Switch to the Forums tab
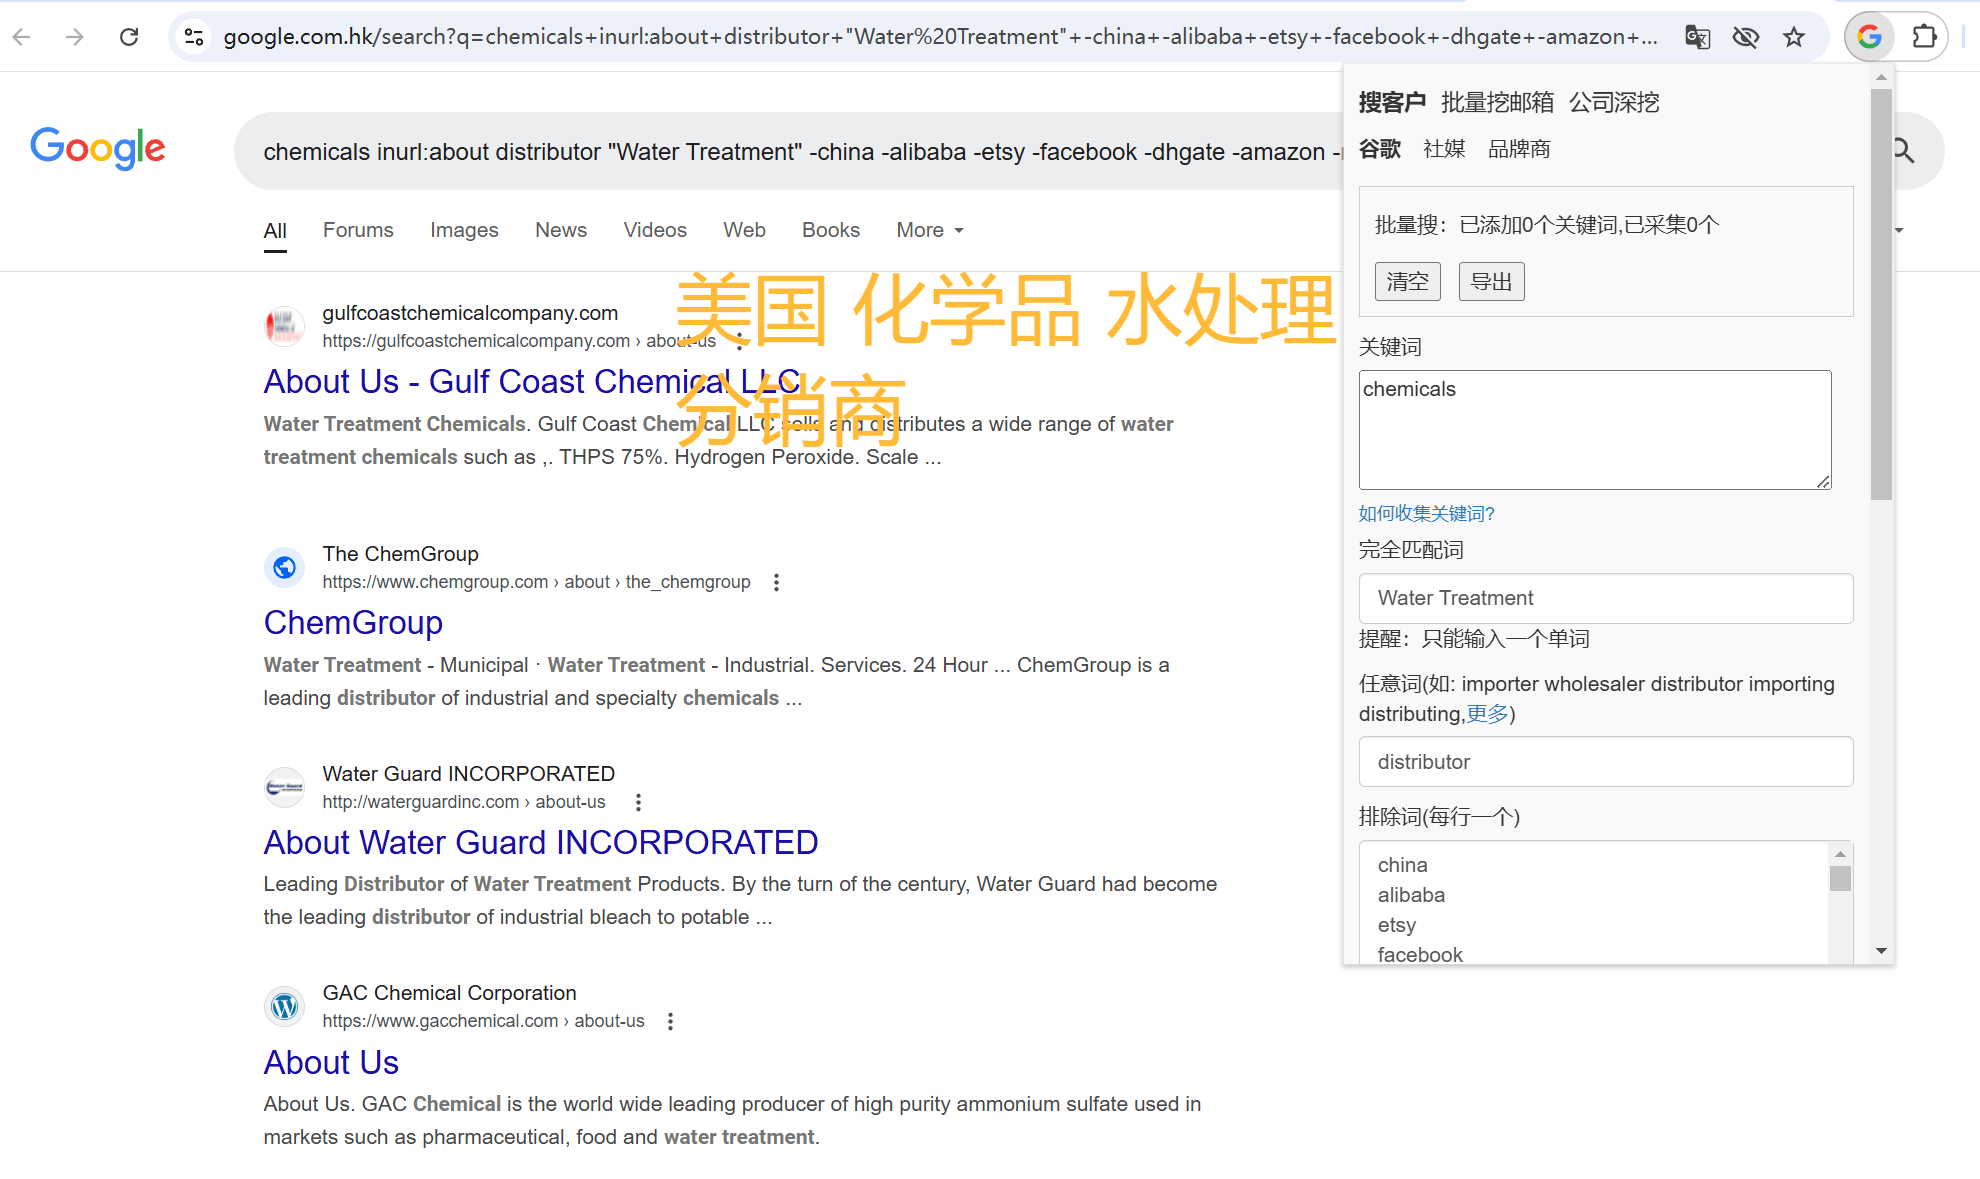The width and height of the screenshot is (1980, 1179). point(358,230)
